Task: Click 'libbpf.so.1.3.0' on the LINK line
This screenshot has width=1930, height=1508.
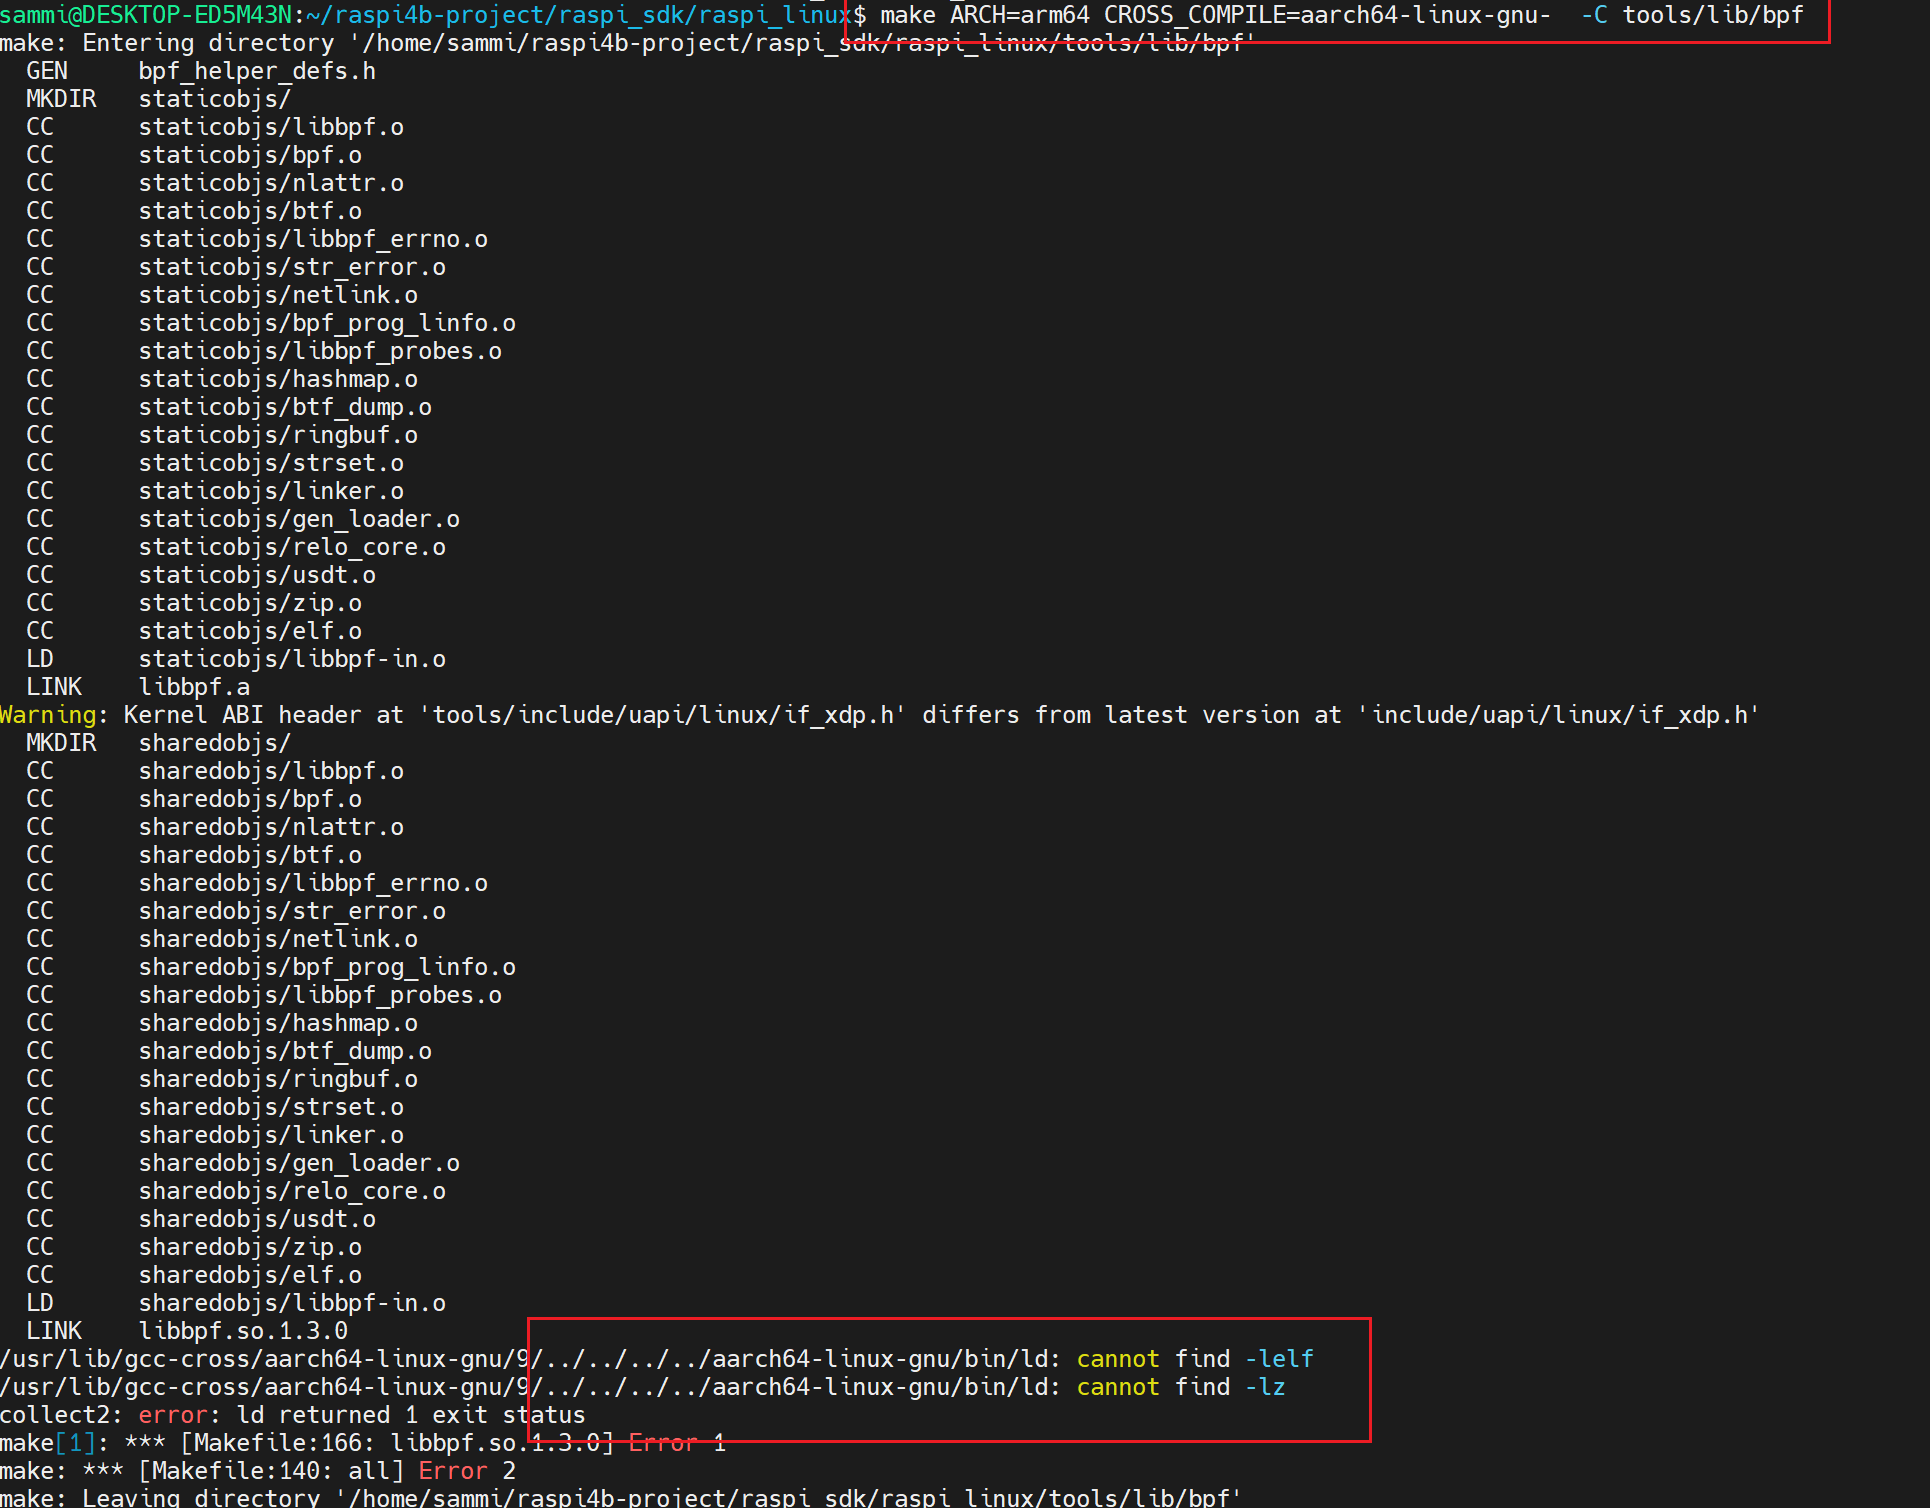Action: pyautogui.click(x=243, y=1331)
